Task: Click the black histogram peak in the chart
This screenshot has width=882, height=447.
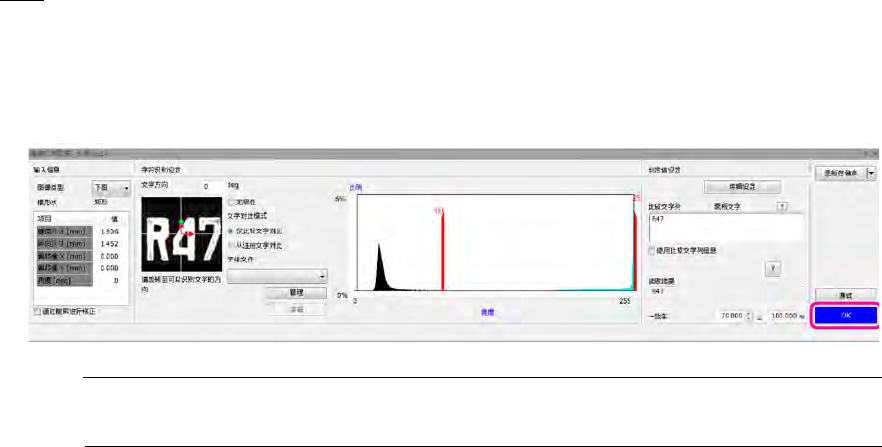Action: click(380, 269)
